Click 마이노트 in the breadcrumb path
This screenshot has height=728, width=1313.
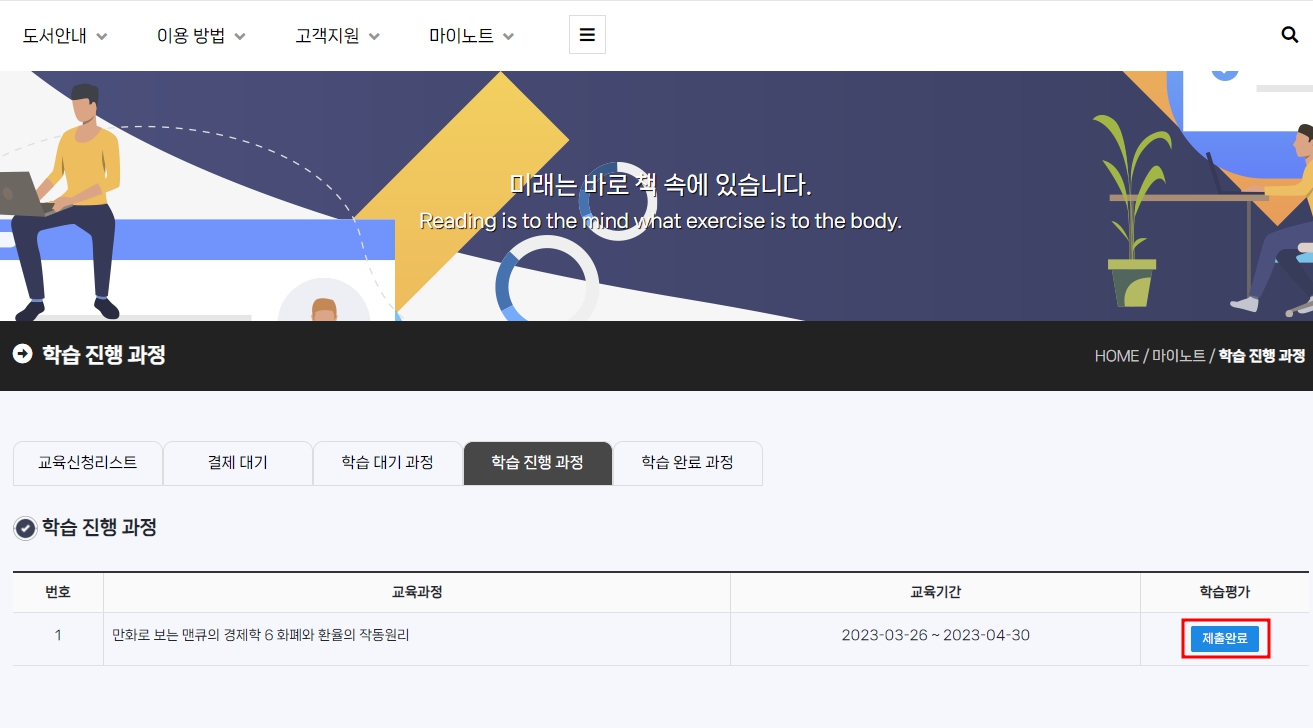click(1178, 356)
